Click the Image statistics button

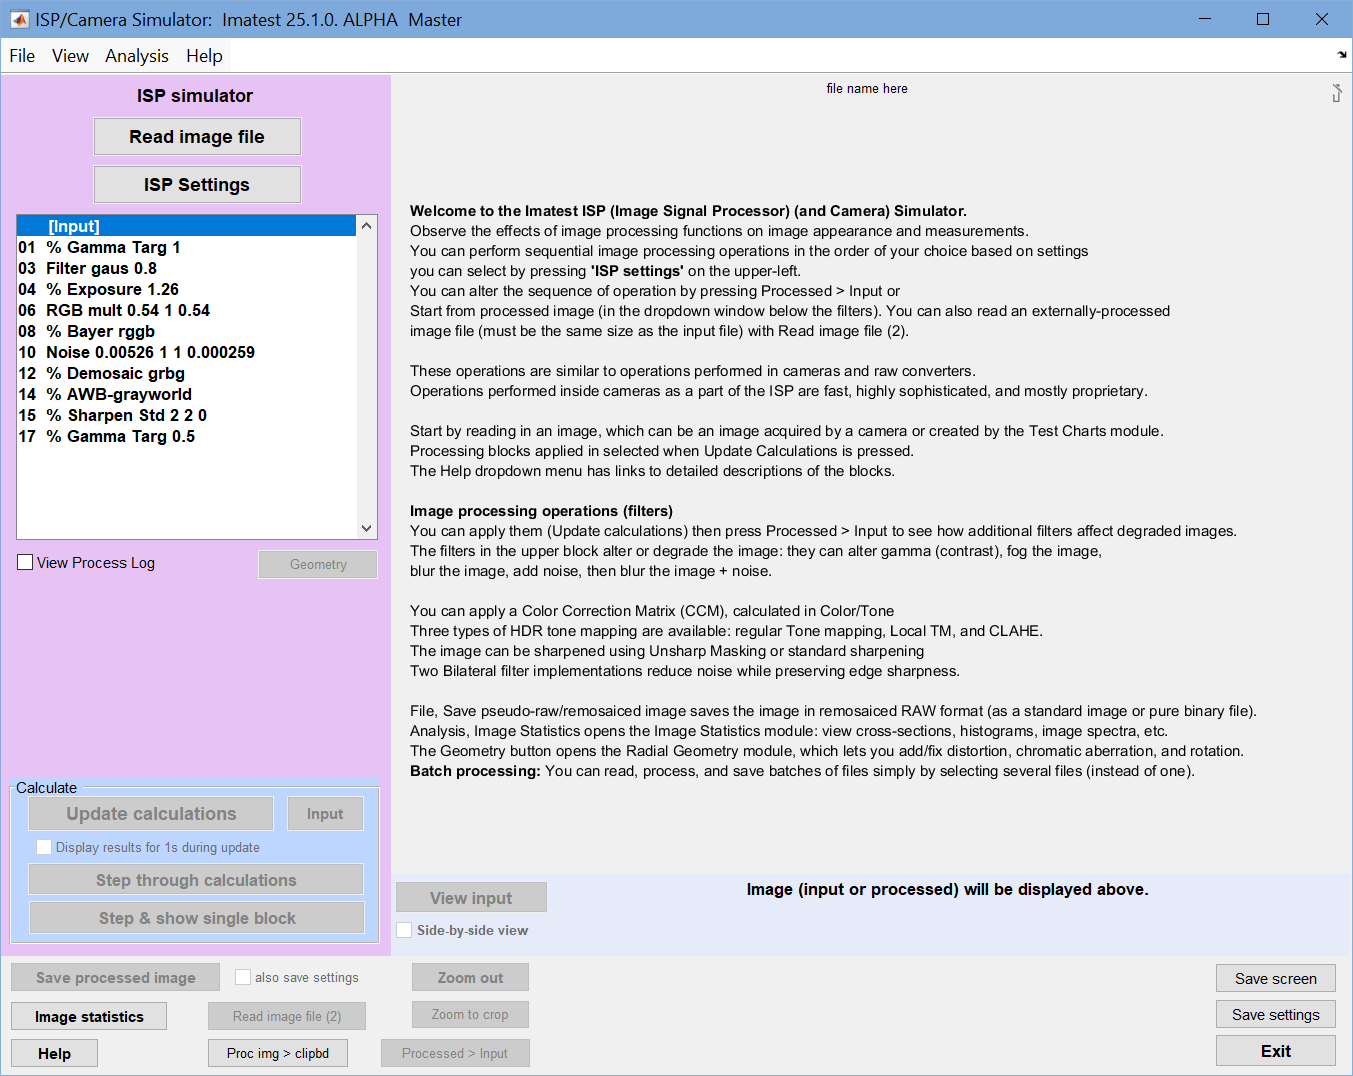point(89,1017)
